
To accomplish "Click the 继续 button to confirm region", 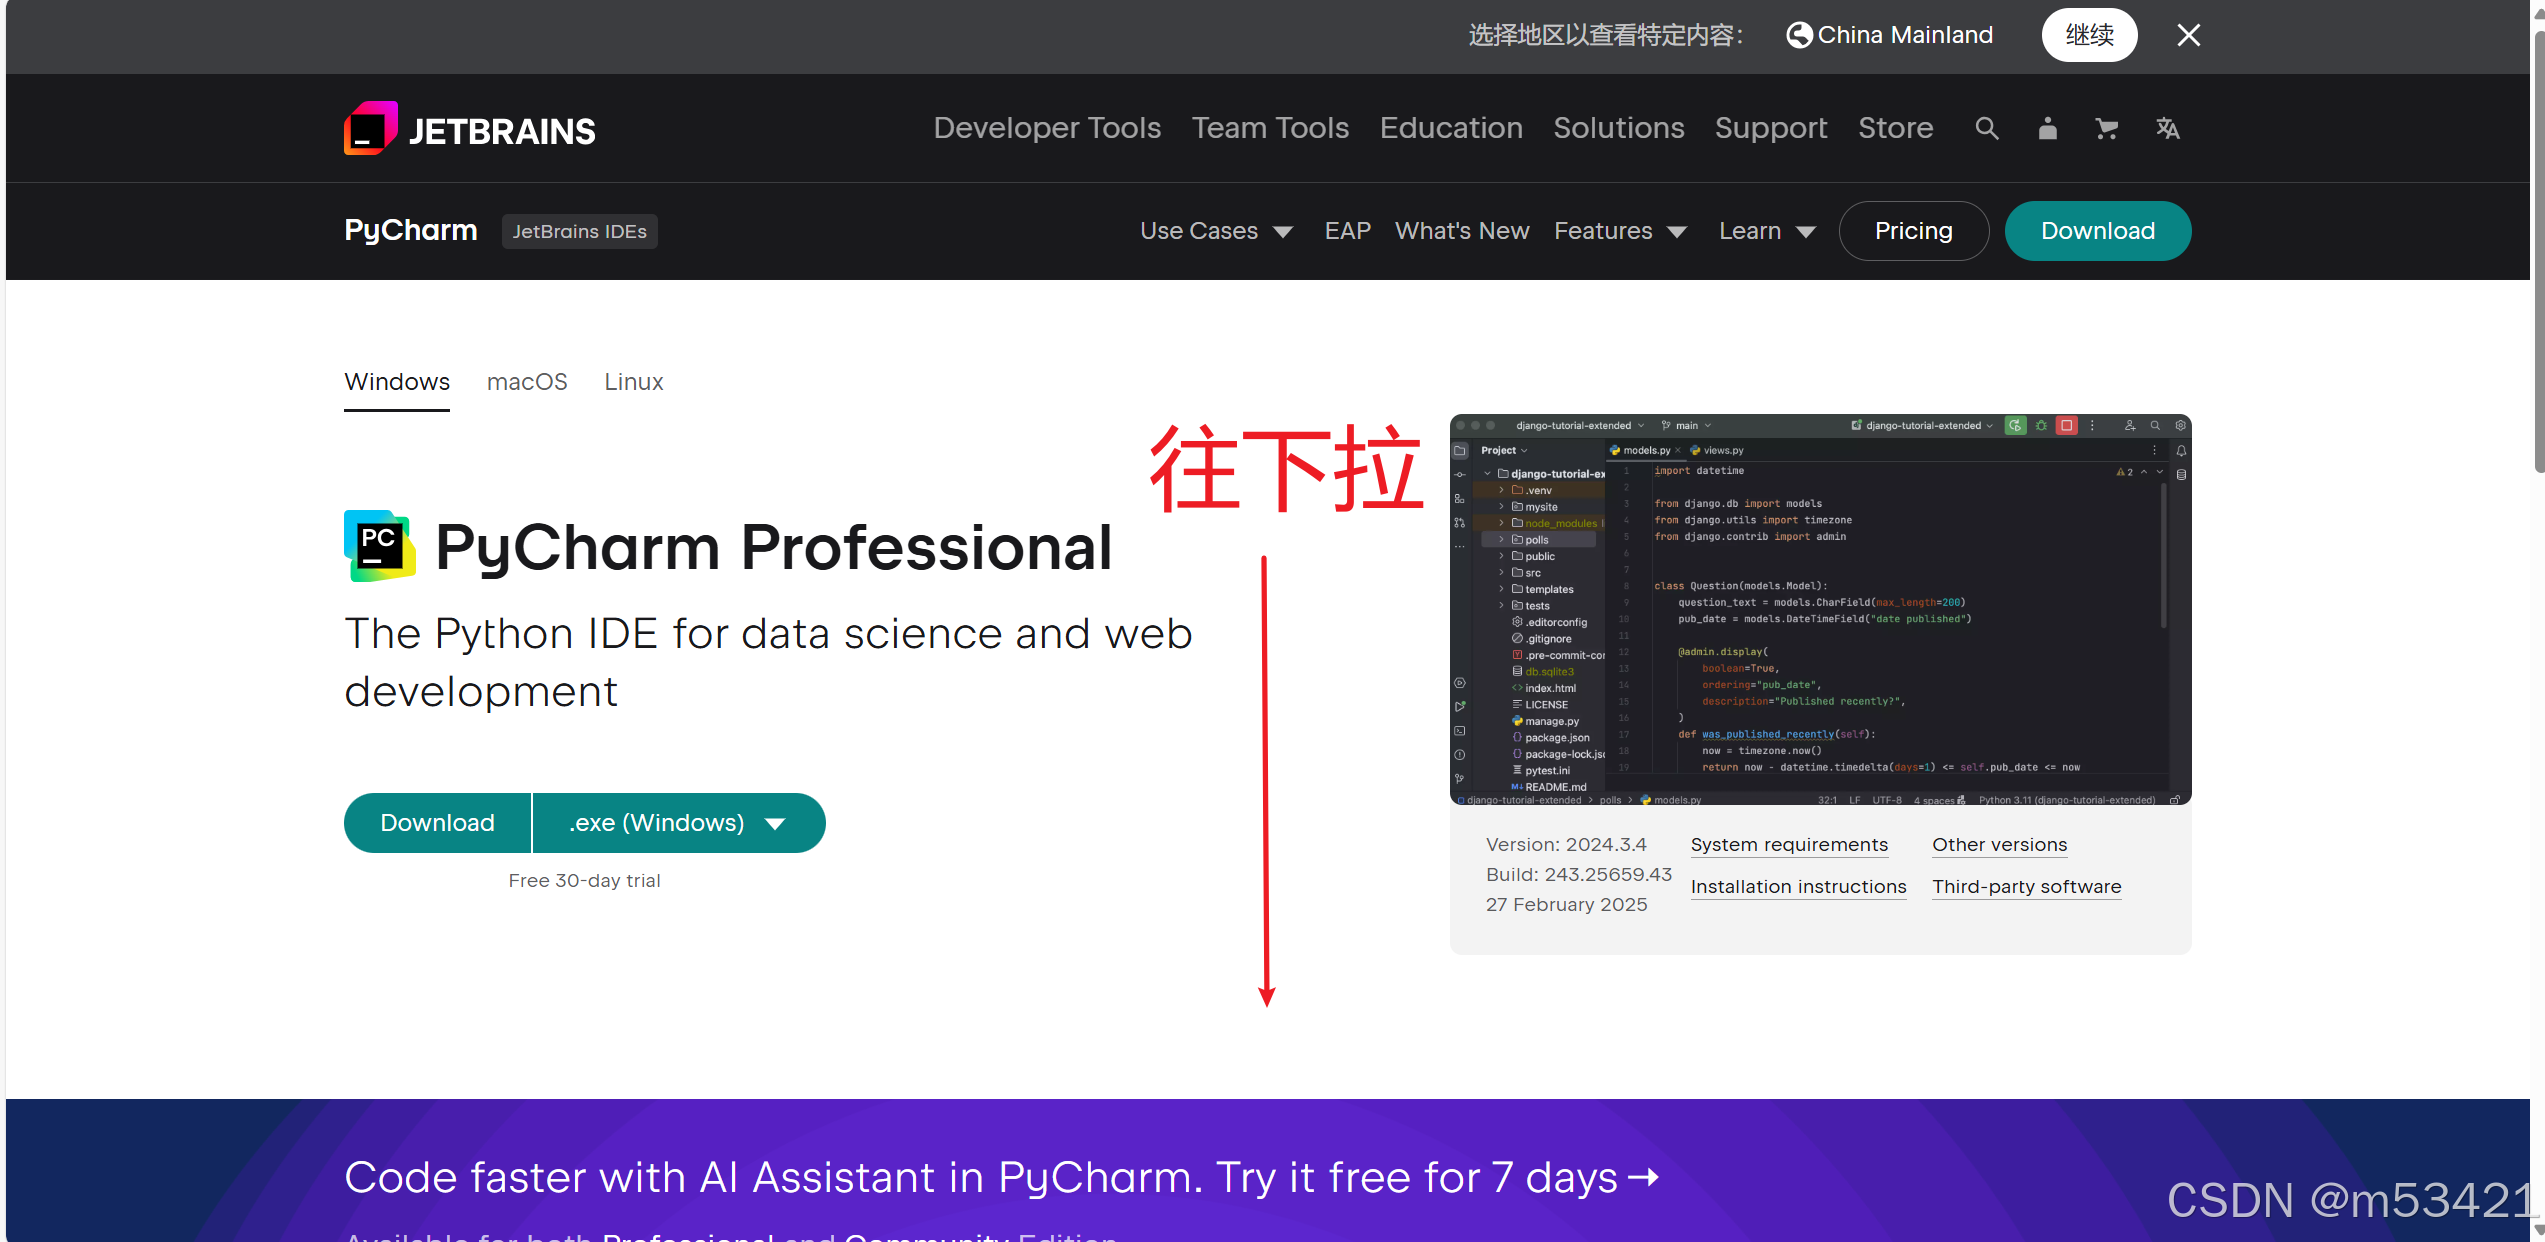I will pos(2089,34).
